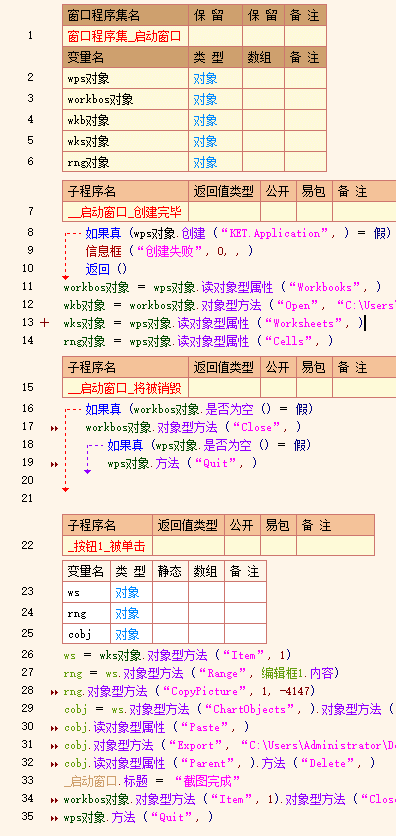This screenshot has height=836, width=396.
Task: Select the 窗口程序集_启动窗口 name cell
Action: tap(125, 36)
